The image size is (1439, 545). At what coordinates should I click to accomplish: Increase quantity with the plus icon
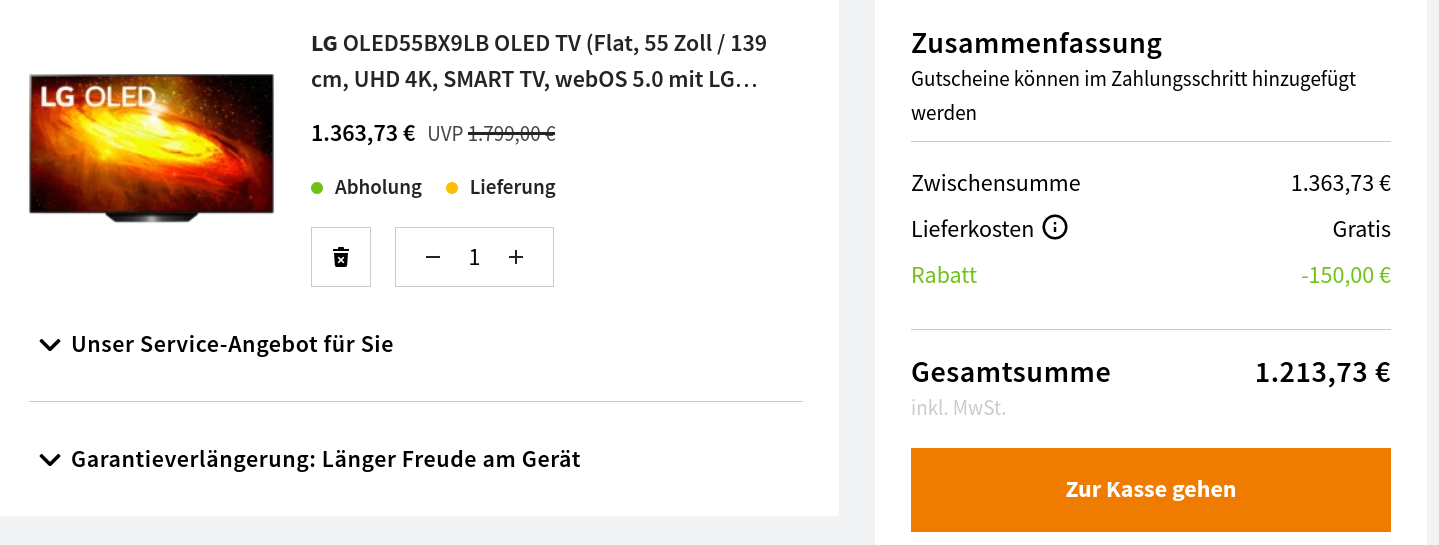(516, 257)
